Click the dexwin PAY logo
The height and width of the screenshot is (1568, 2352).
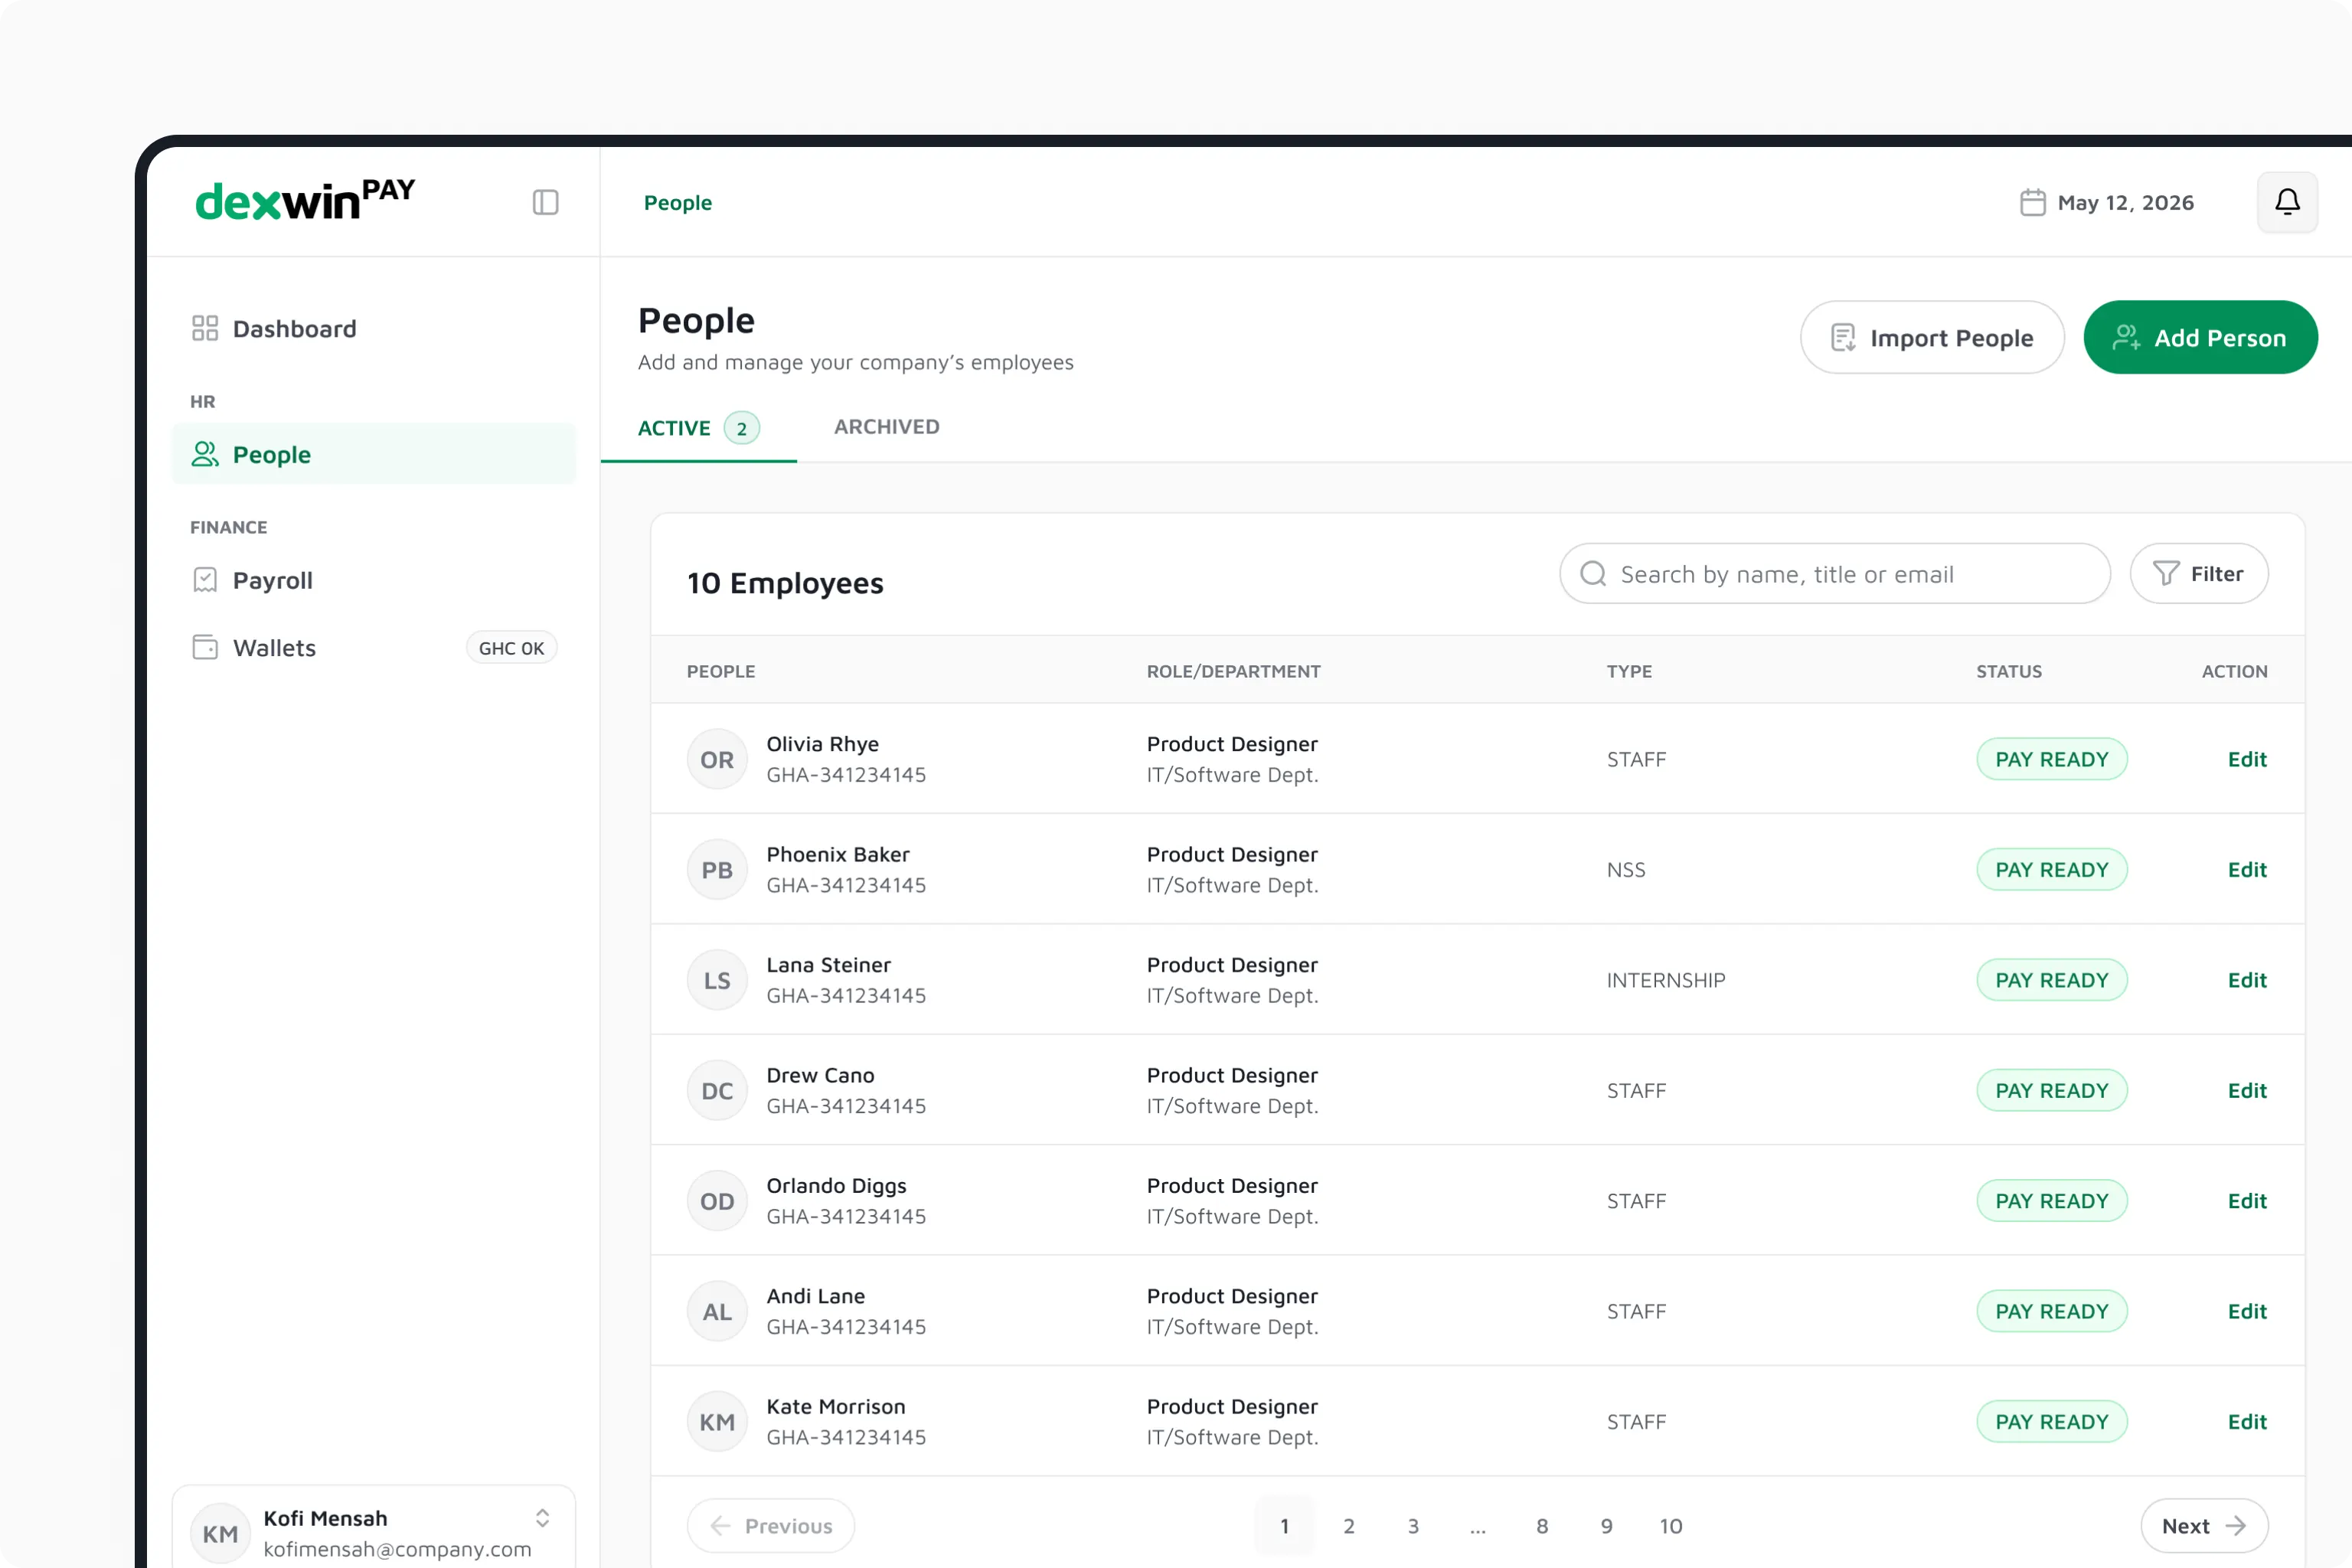[x=305, y=200]
